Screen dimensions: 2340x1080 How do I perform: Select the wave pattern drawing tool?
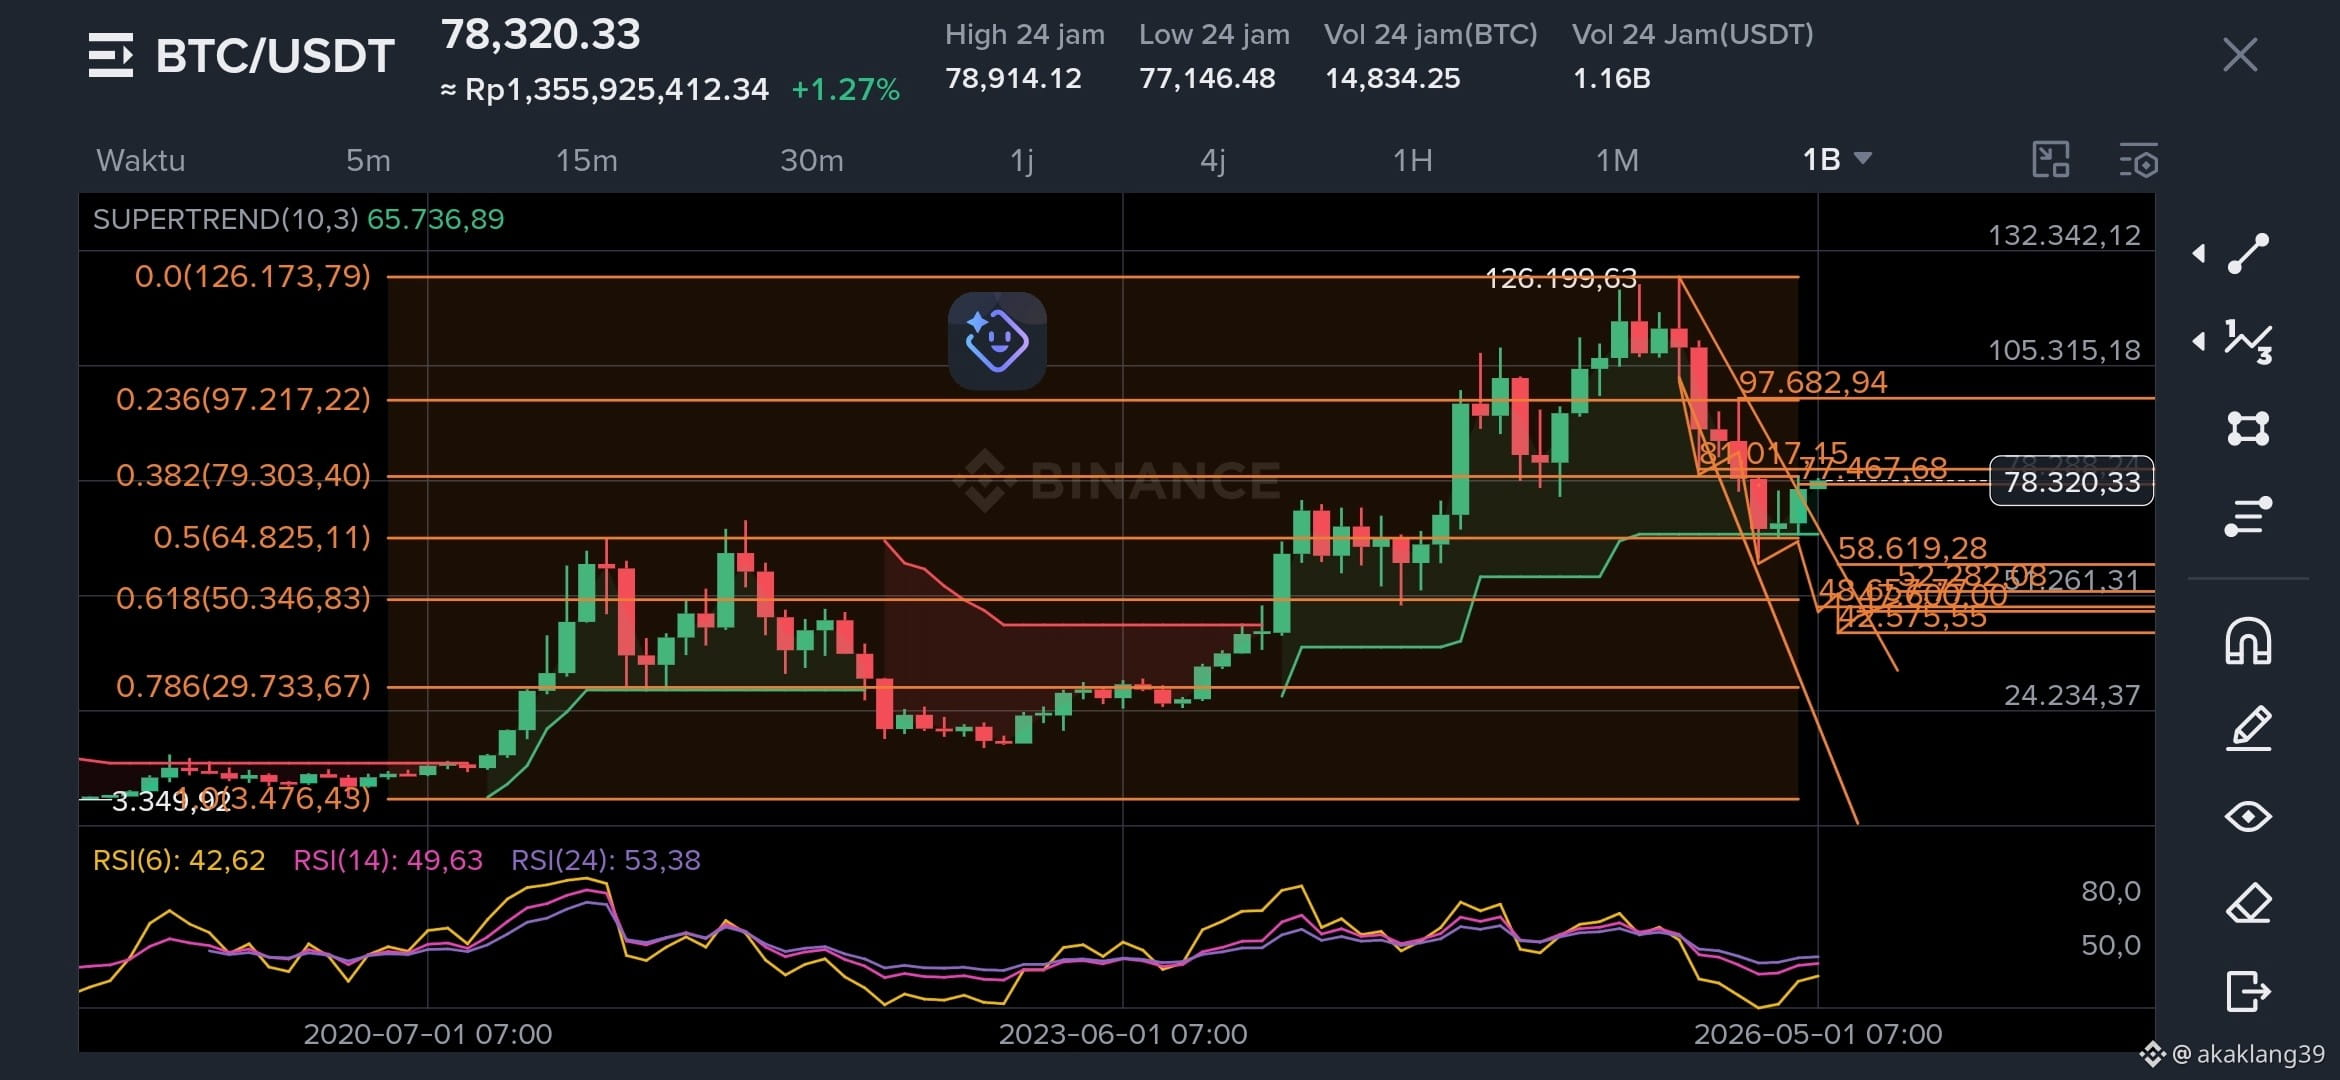click(x=2248, y=341)
